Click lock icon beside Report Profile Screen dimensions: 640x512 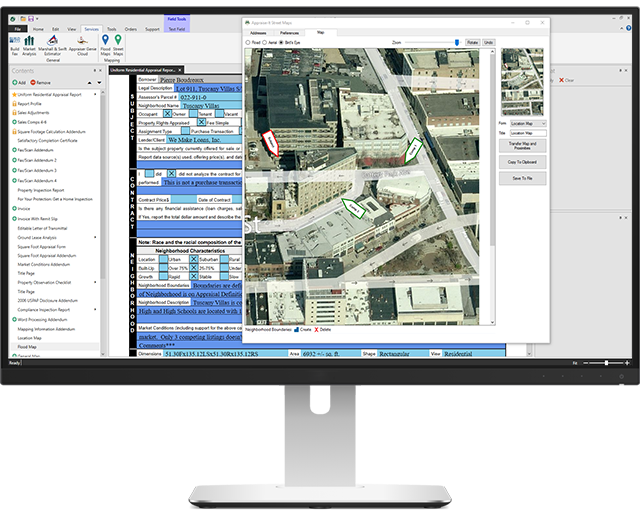click(x=14, y=104)
